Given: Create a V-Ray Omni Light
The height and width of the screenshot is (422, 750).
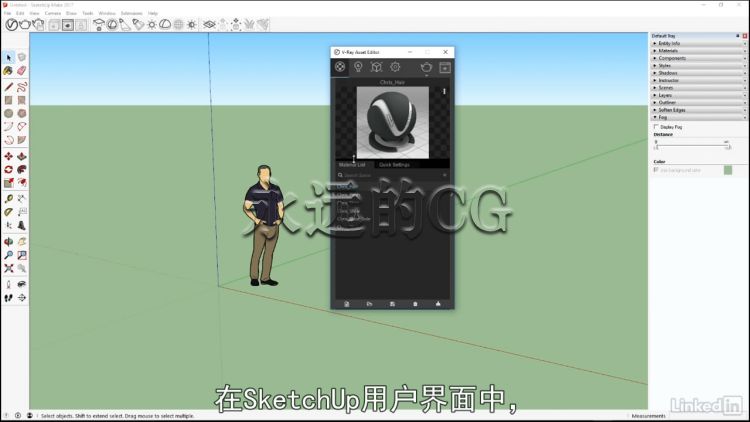Looking at the screenshot, I should tap(152, 24).
